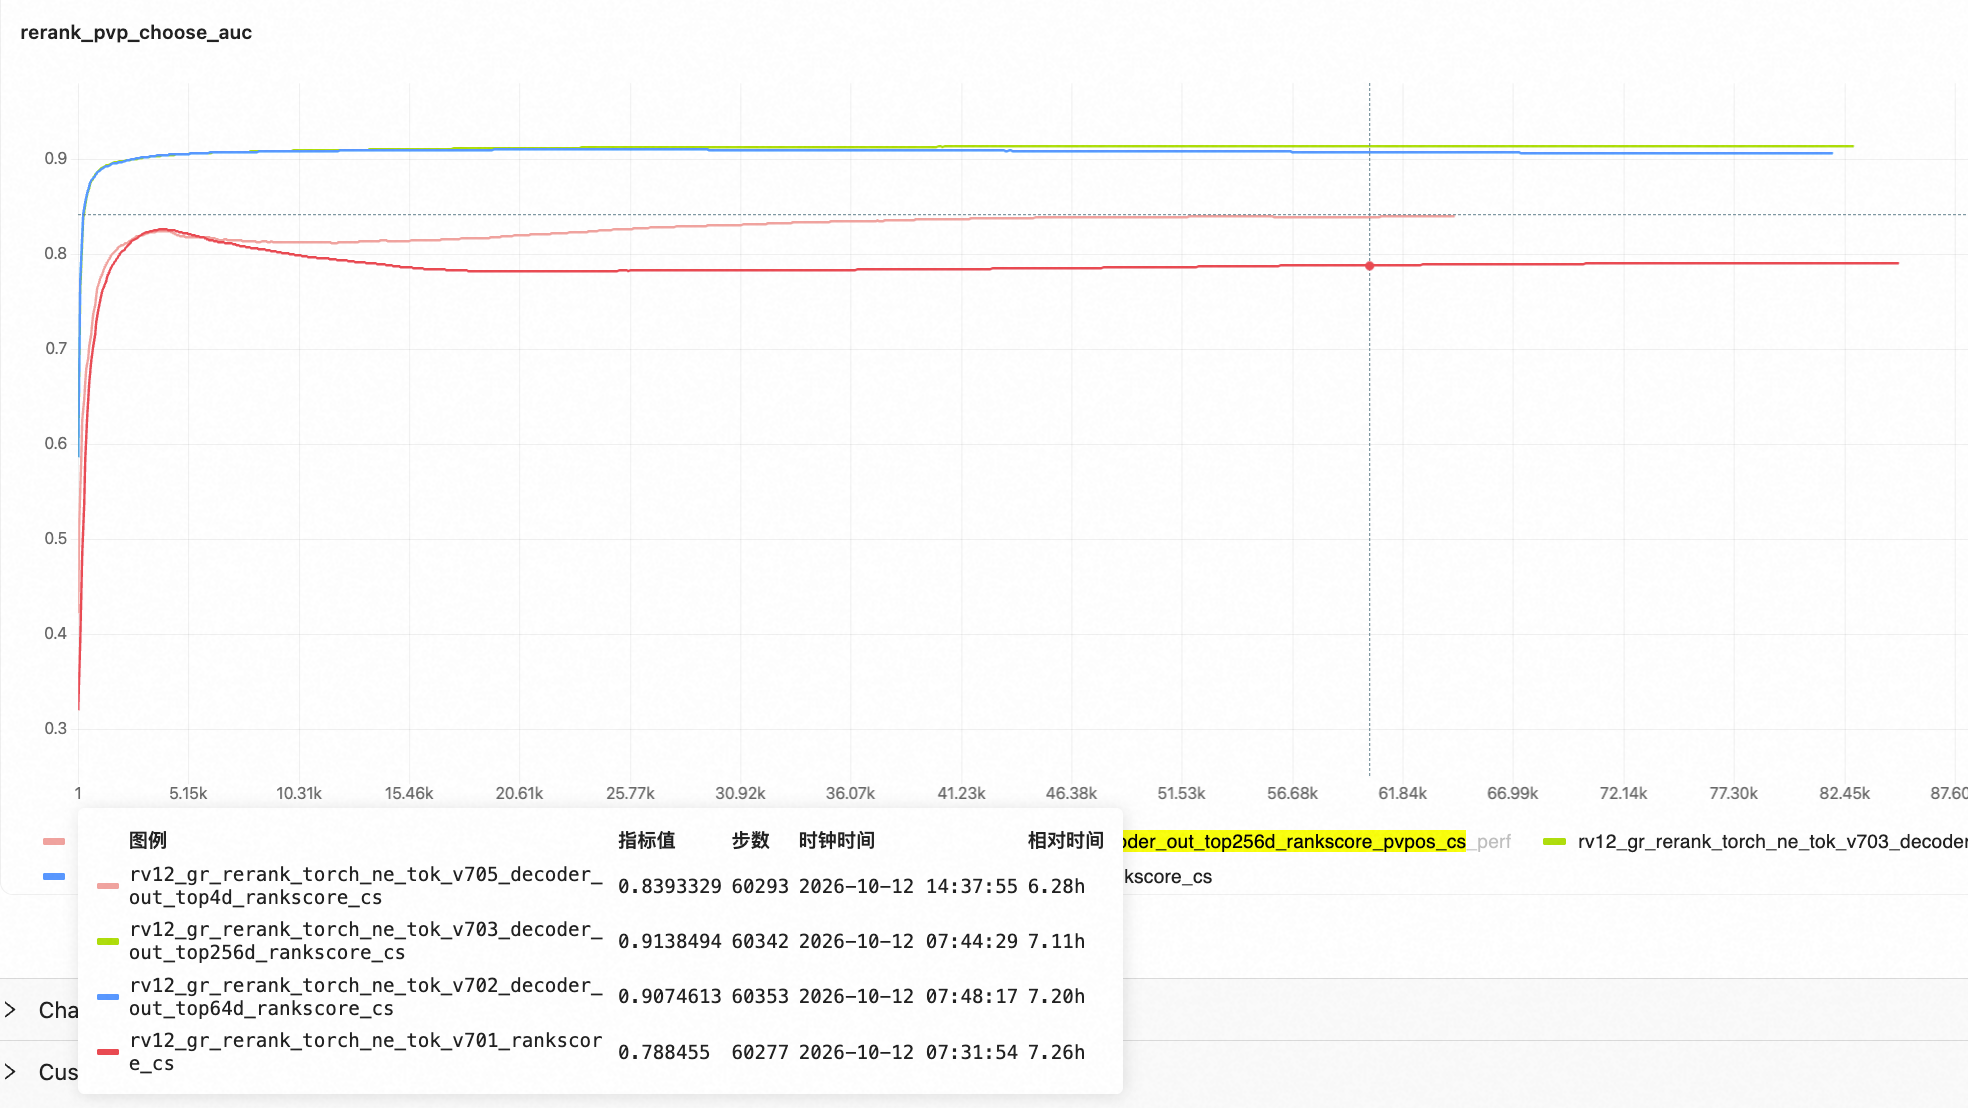
Task: Click blue swatch in v702 tooltip row
Action: click(108, 997)
